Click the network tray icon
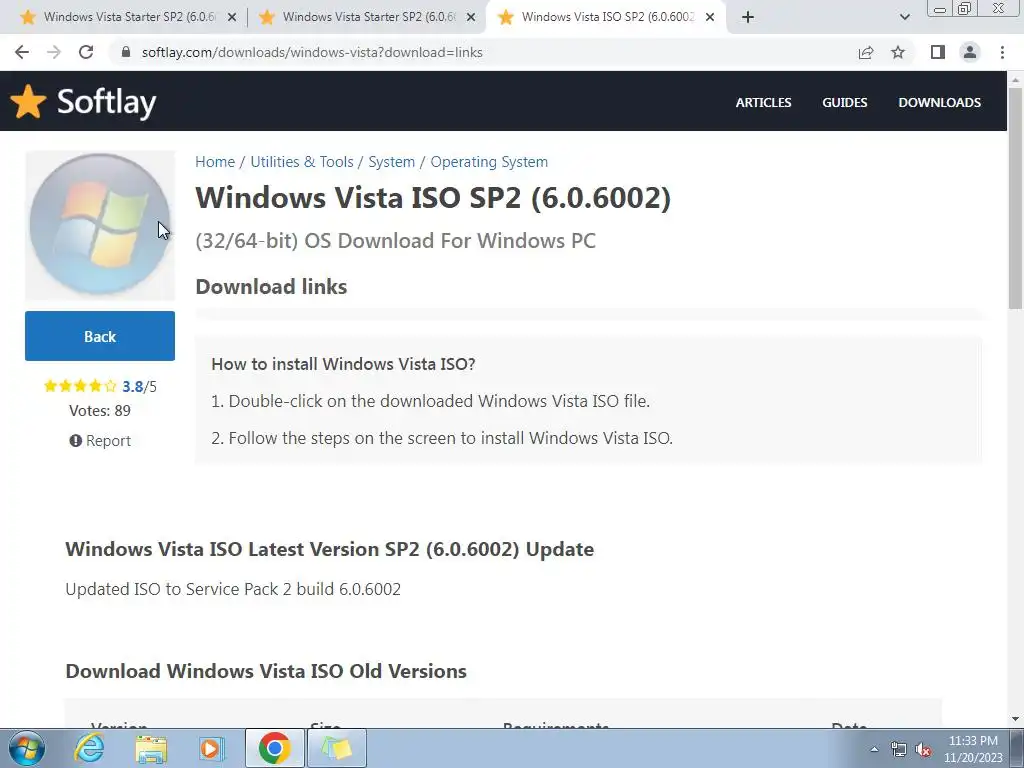This screenshot has width=1024, height=768. pos(899,750)
